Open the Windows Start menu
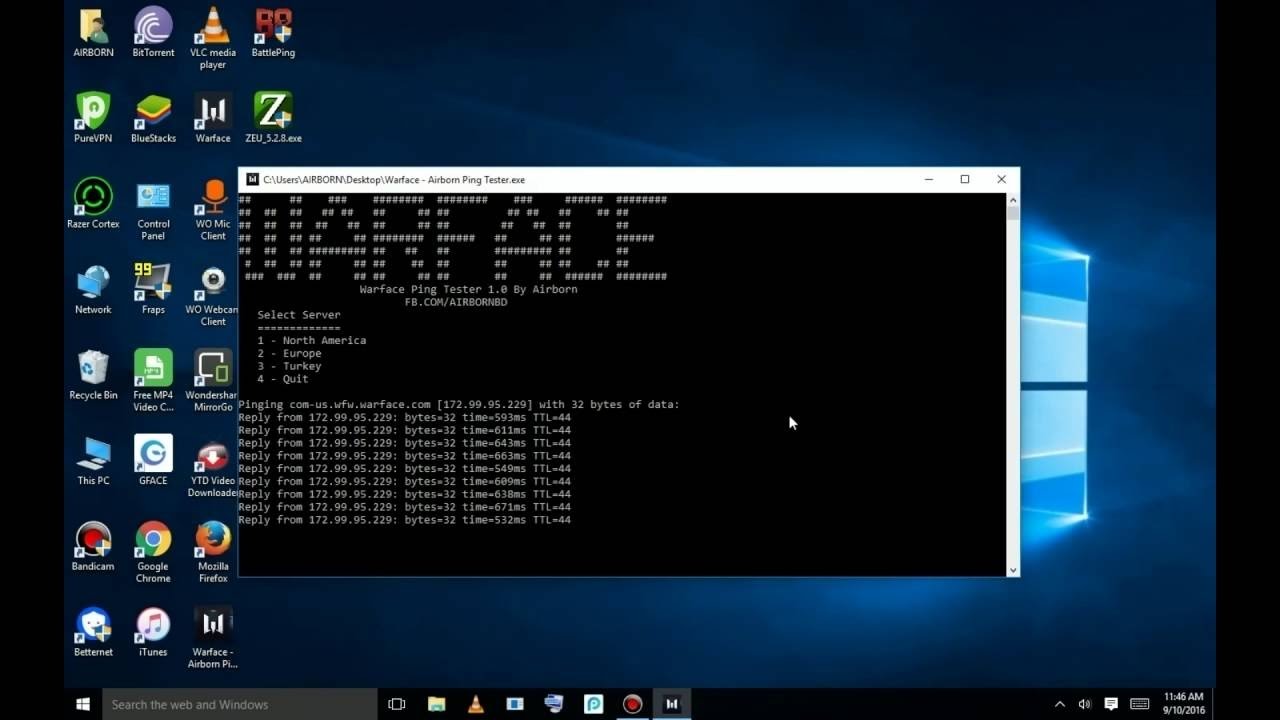This screenshot has width=1280, height=720. (83, 704)
